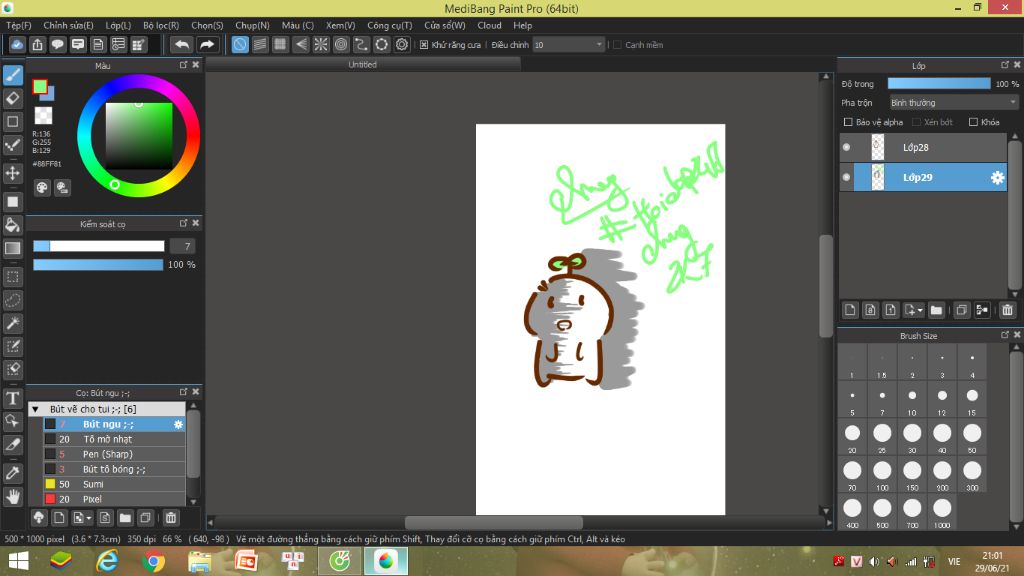Open Google Chrome from the taskbar

point(153,561)
